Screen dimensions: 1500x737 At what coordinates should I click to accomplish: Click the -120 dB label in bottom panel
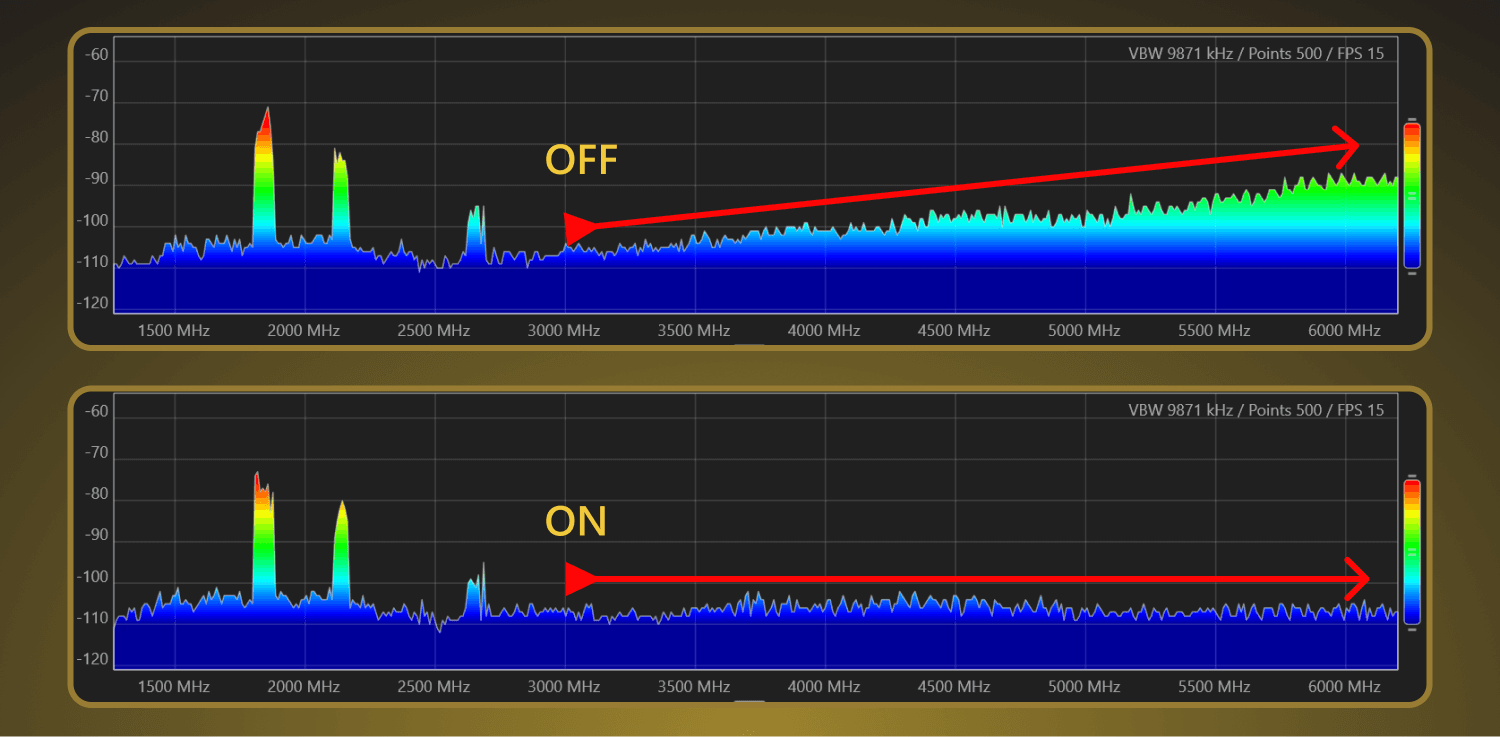click(96, 660)
